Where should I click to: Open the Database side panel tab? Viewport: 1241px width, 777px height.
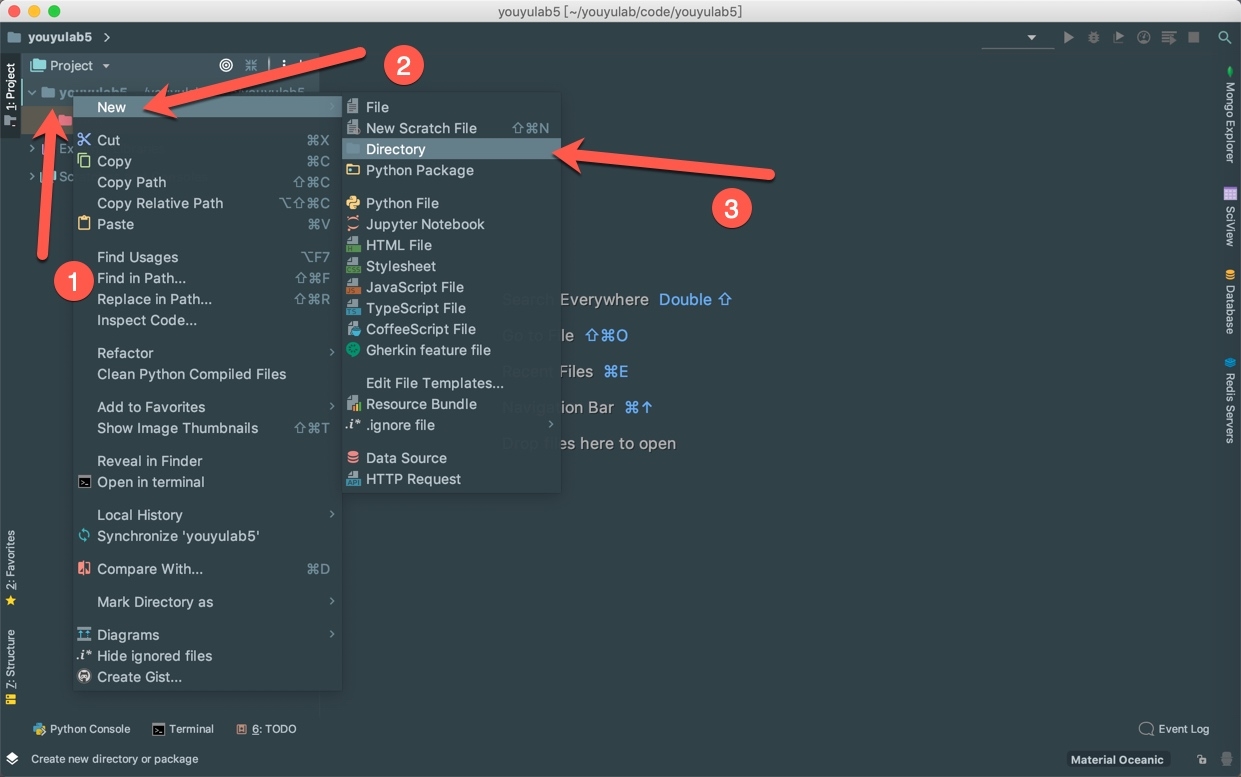coord(1230,302)
